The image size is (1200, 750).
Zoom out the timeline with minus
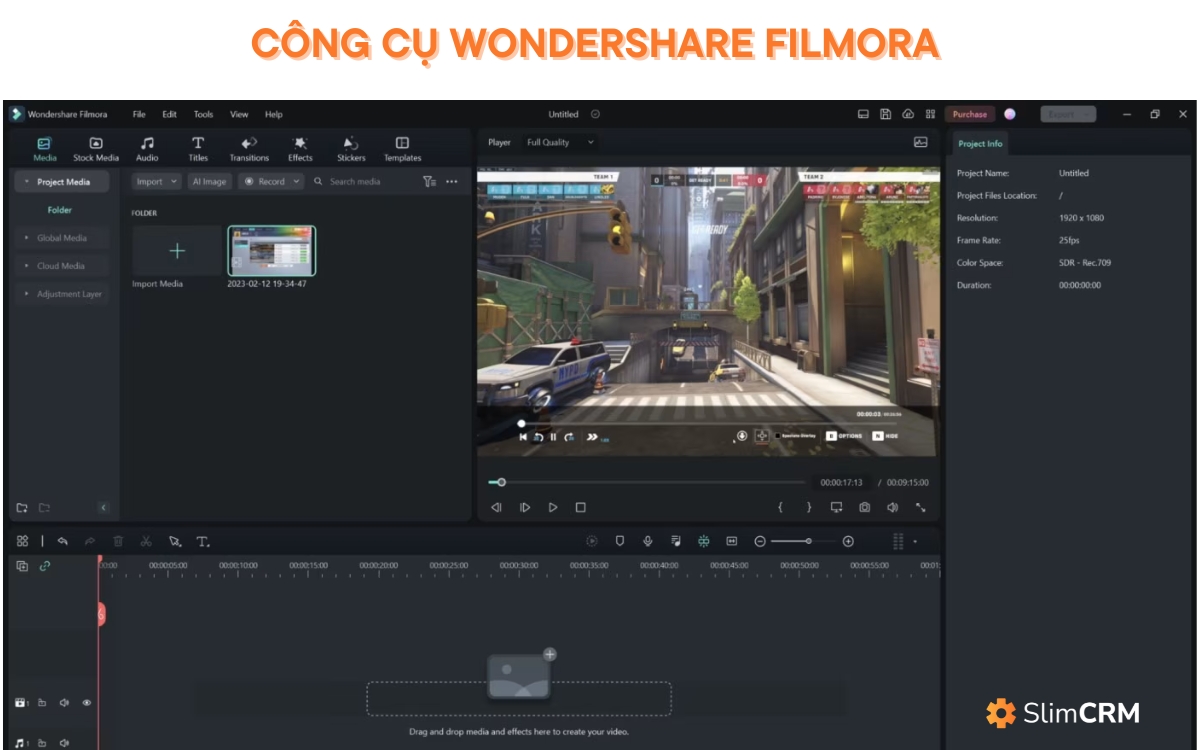pyautogui.click(x=760, y=541)
